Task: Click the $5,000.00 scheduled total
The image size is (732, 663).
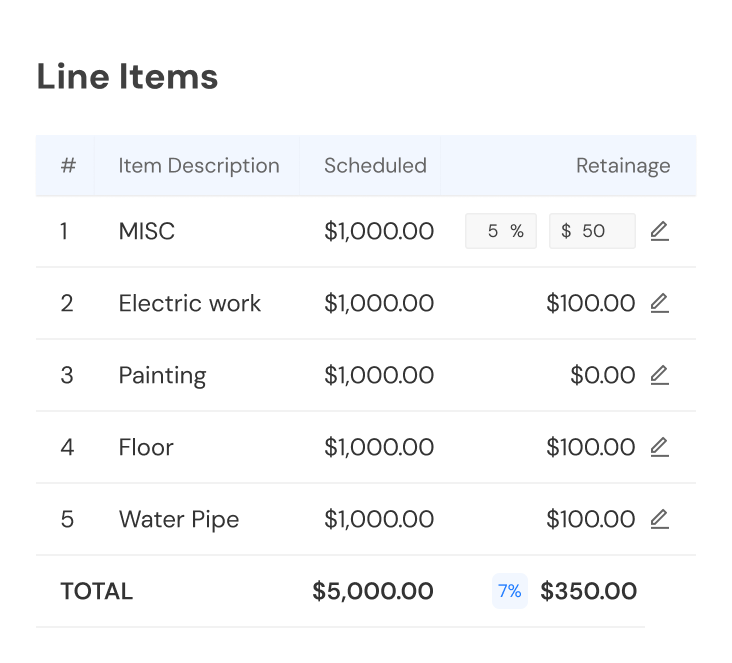Action: 373,591
